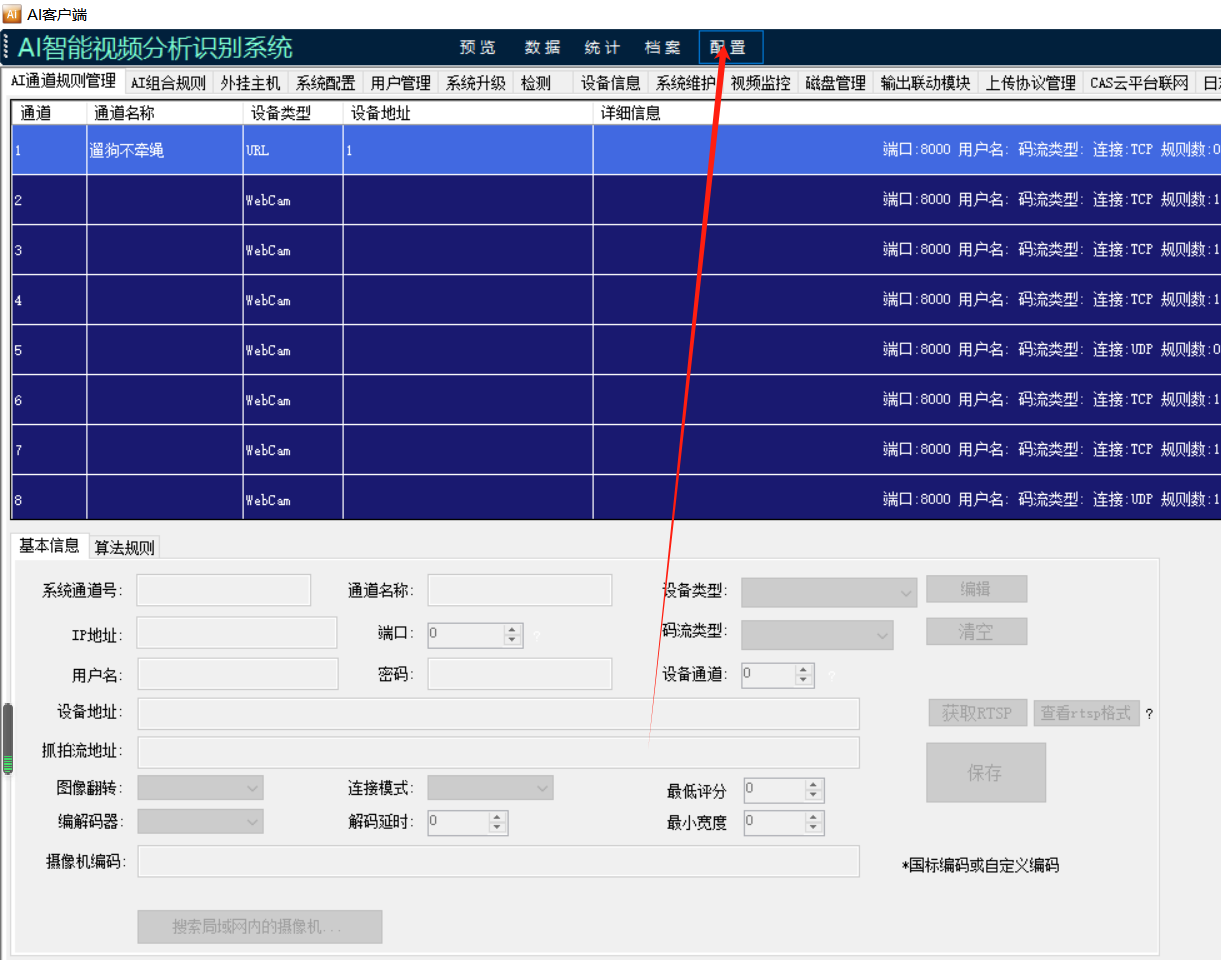This screenshot has width=1221, height=960.
Task: Click the 详细信息 column header
Action: 907,113
